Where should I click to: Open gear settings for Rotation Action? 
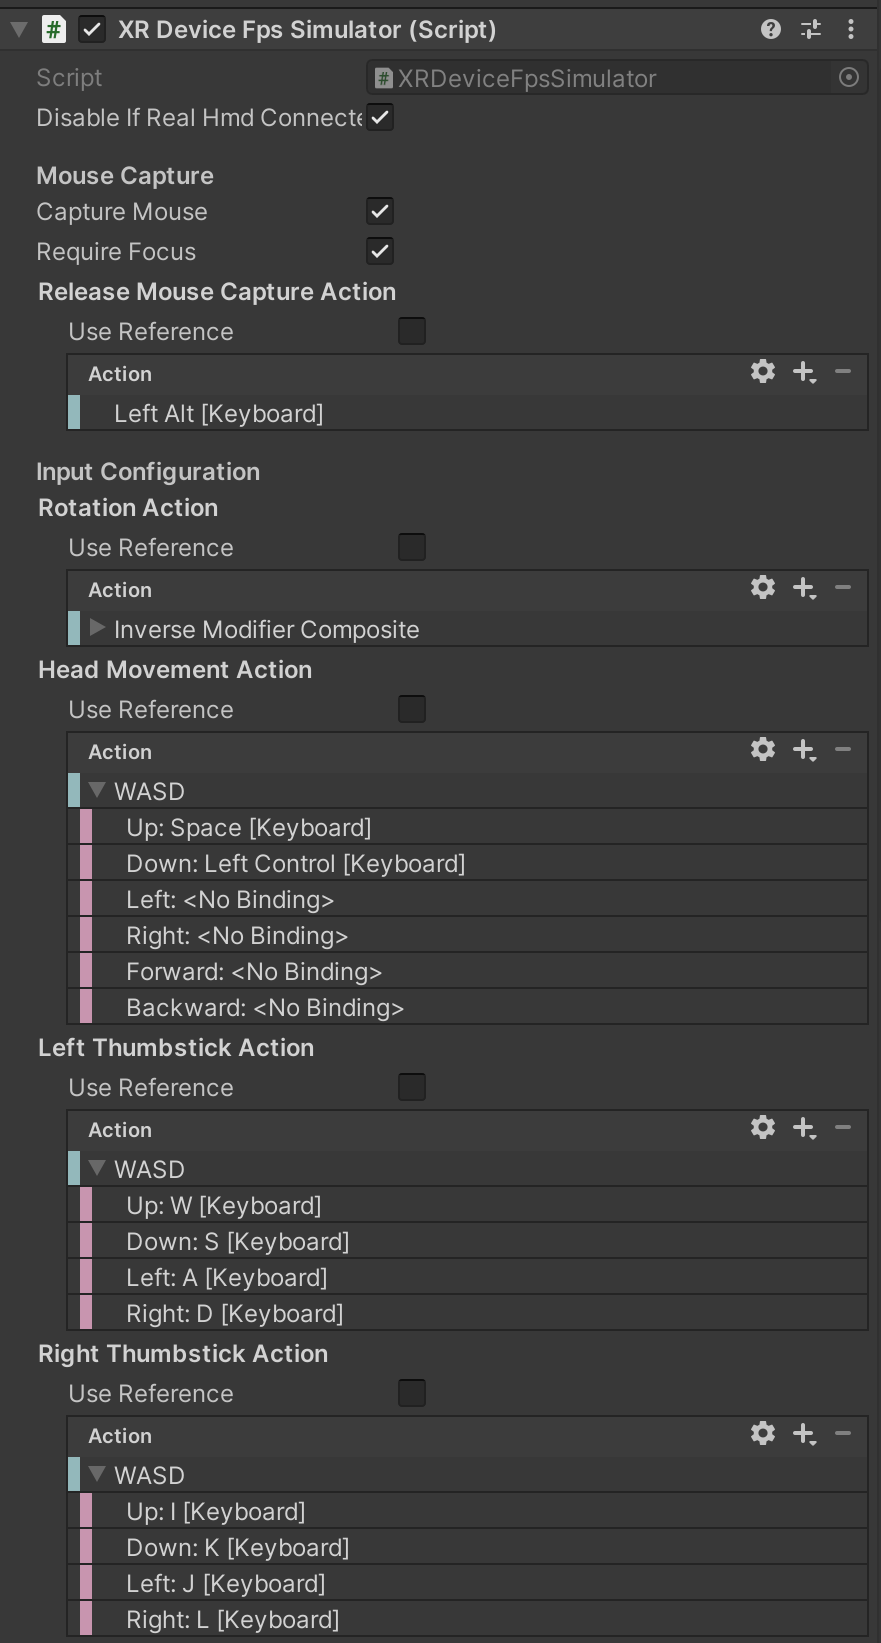coord(763,587)
